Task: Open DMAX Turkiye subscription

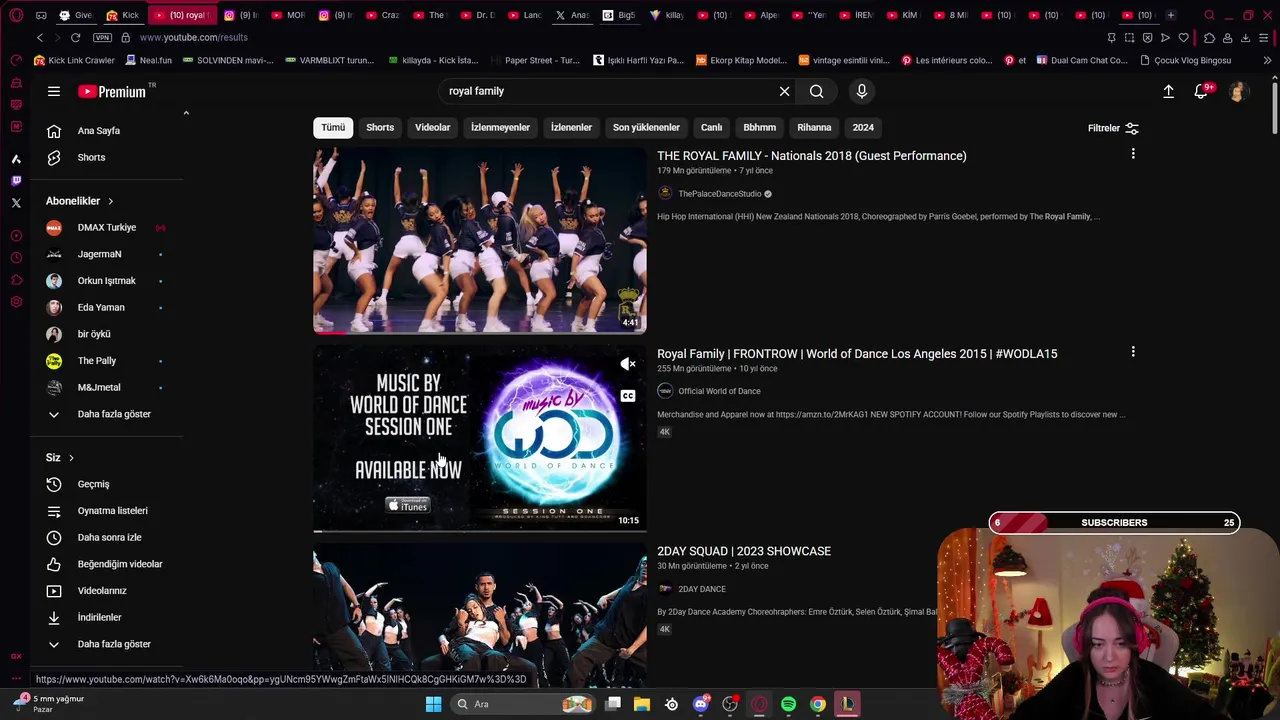Action: point(107,228)
